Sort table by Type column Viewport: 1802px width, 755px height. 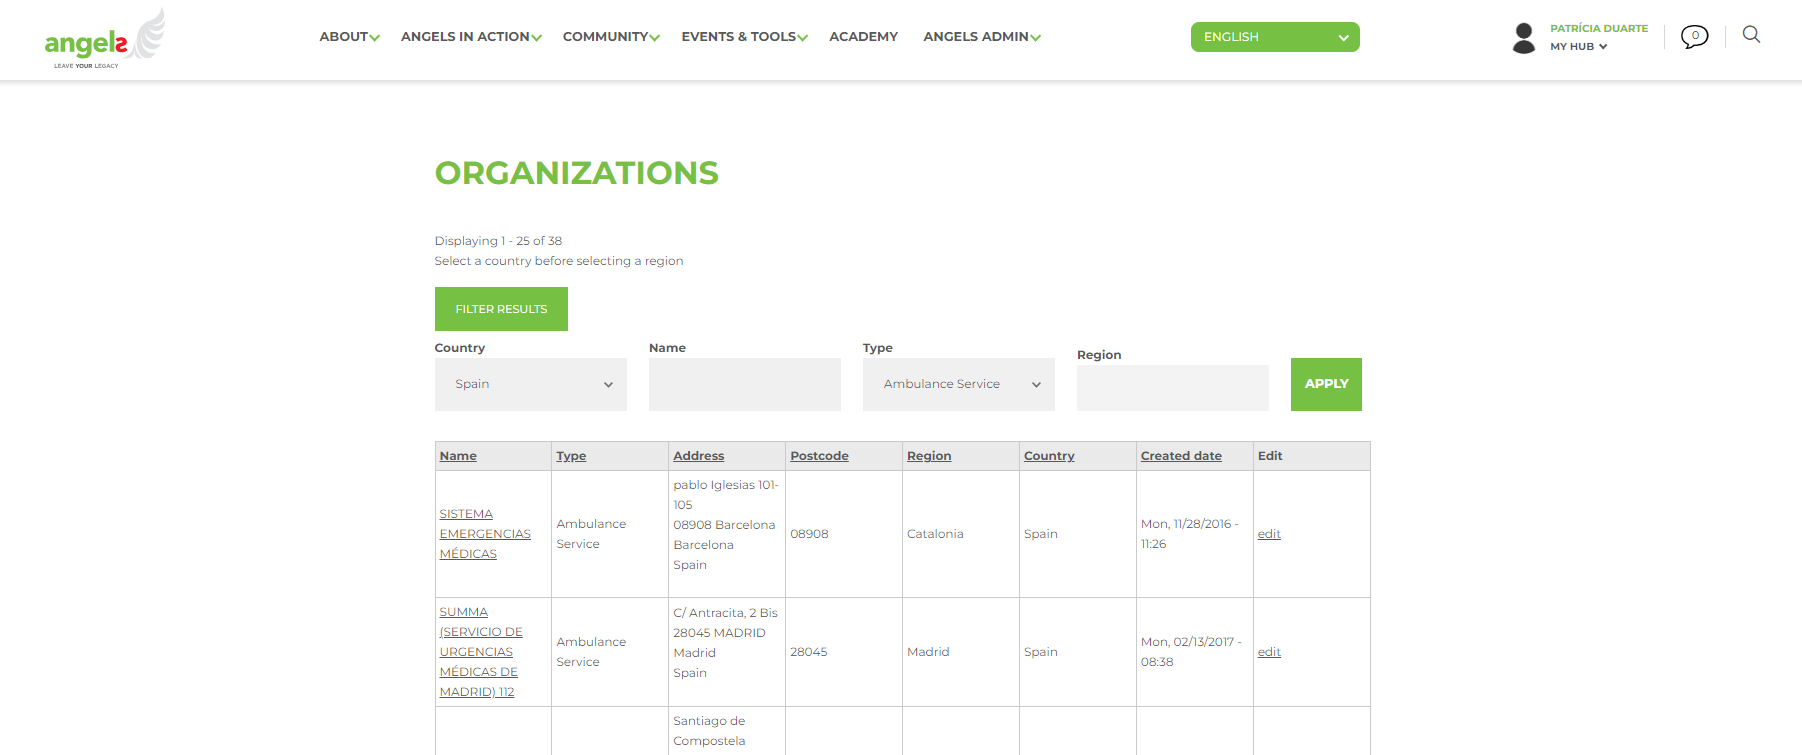pos(571,456)
